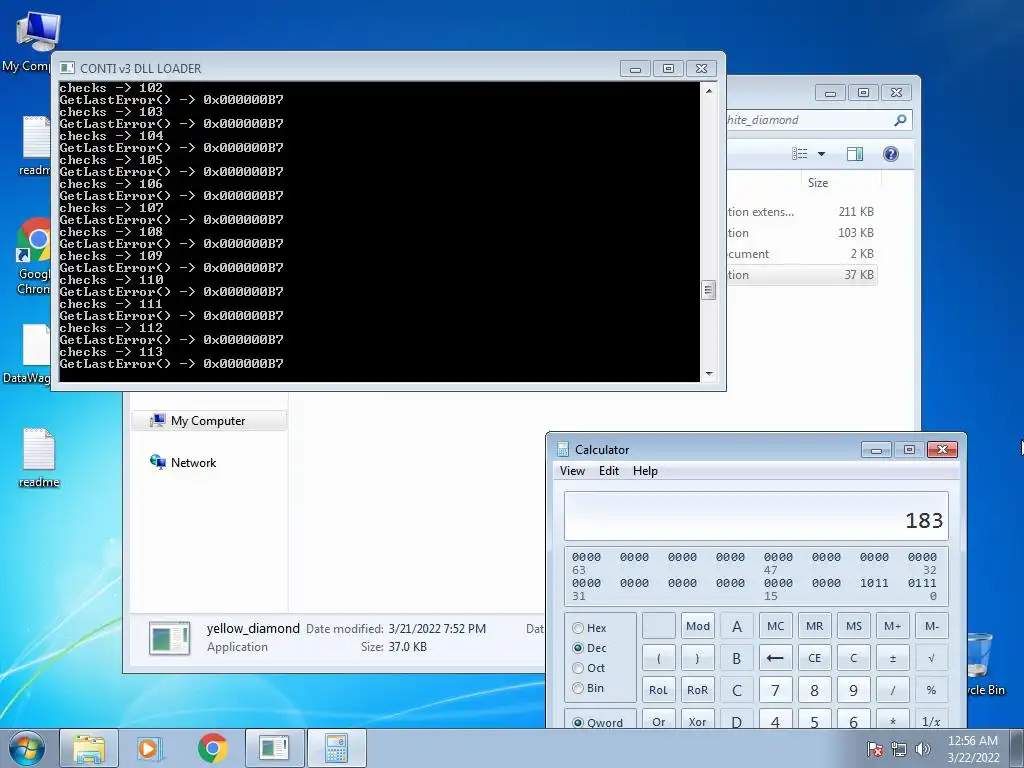This screenshot has height=768, width=1024.
Task: Open Windows Explorer from taskbar
Action: pos(89,748)
